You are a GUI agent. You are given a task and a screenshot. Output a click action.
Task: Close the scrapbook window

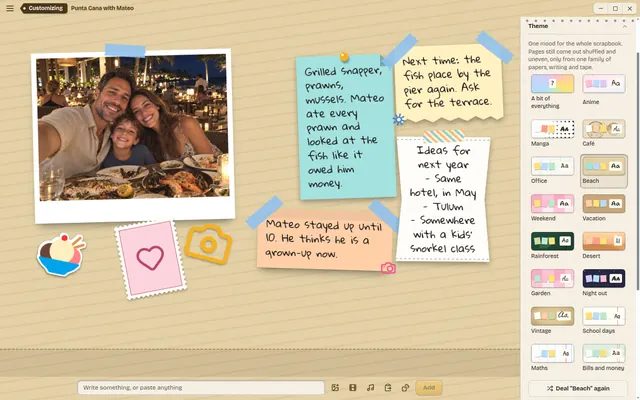click(x=630, y=9)
